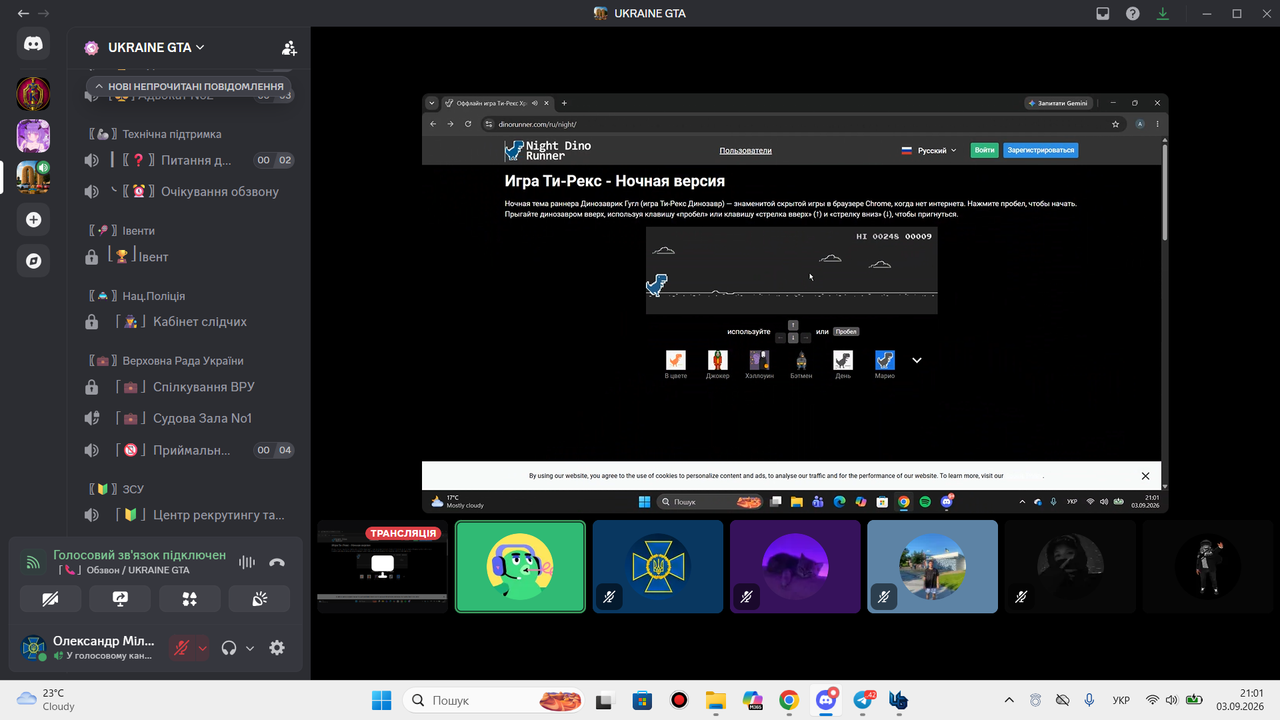Toggle deafen with headphones icon
1280x720 pixels.
(229, 648)
